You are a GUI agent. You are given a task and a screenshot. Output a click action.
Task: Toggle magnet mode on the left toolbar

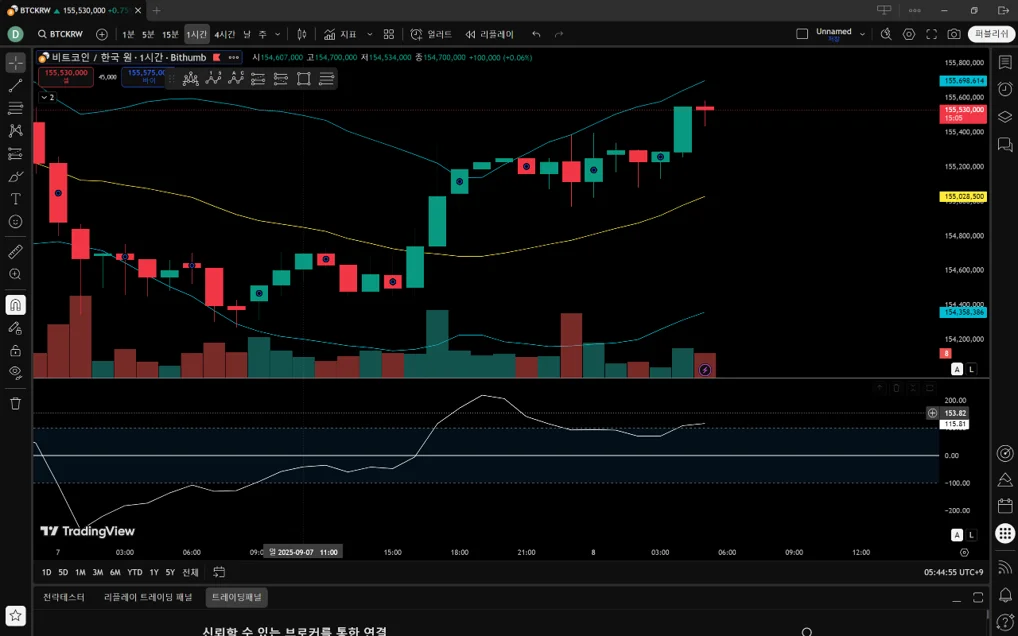pos(16,304)
